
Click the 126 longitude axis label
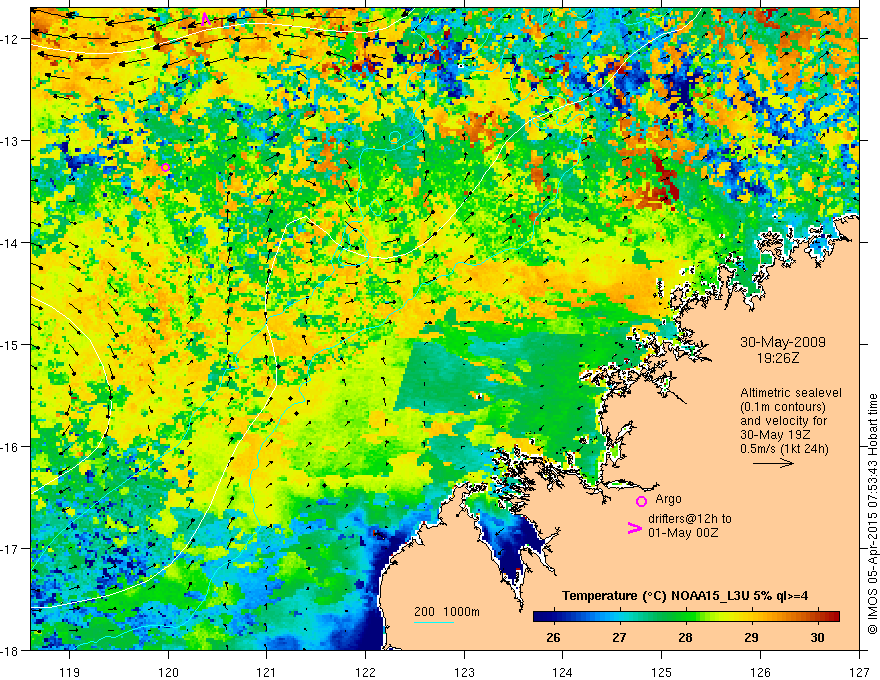coord(760,672)
